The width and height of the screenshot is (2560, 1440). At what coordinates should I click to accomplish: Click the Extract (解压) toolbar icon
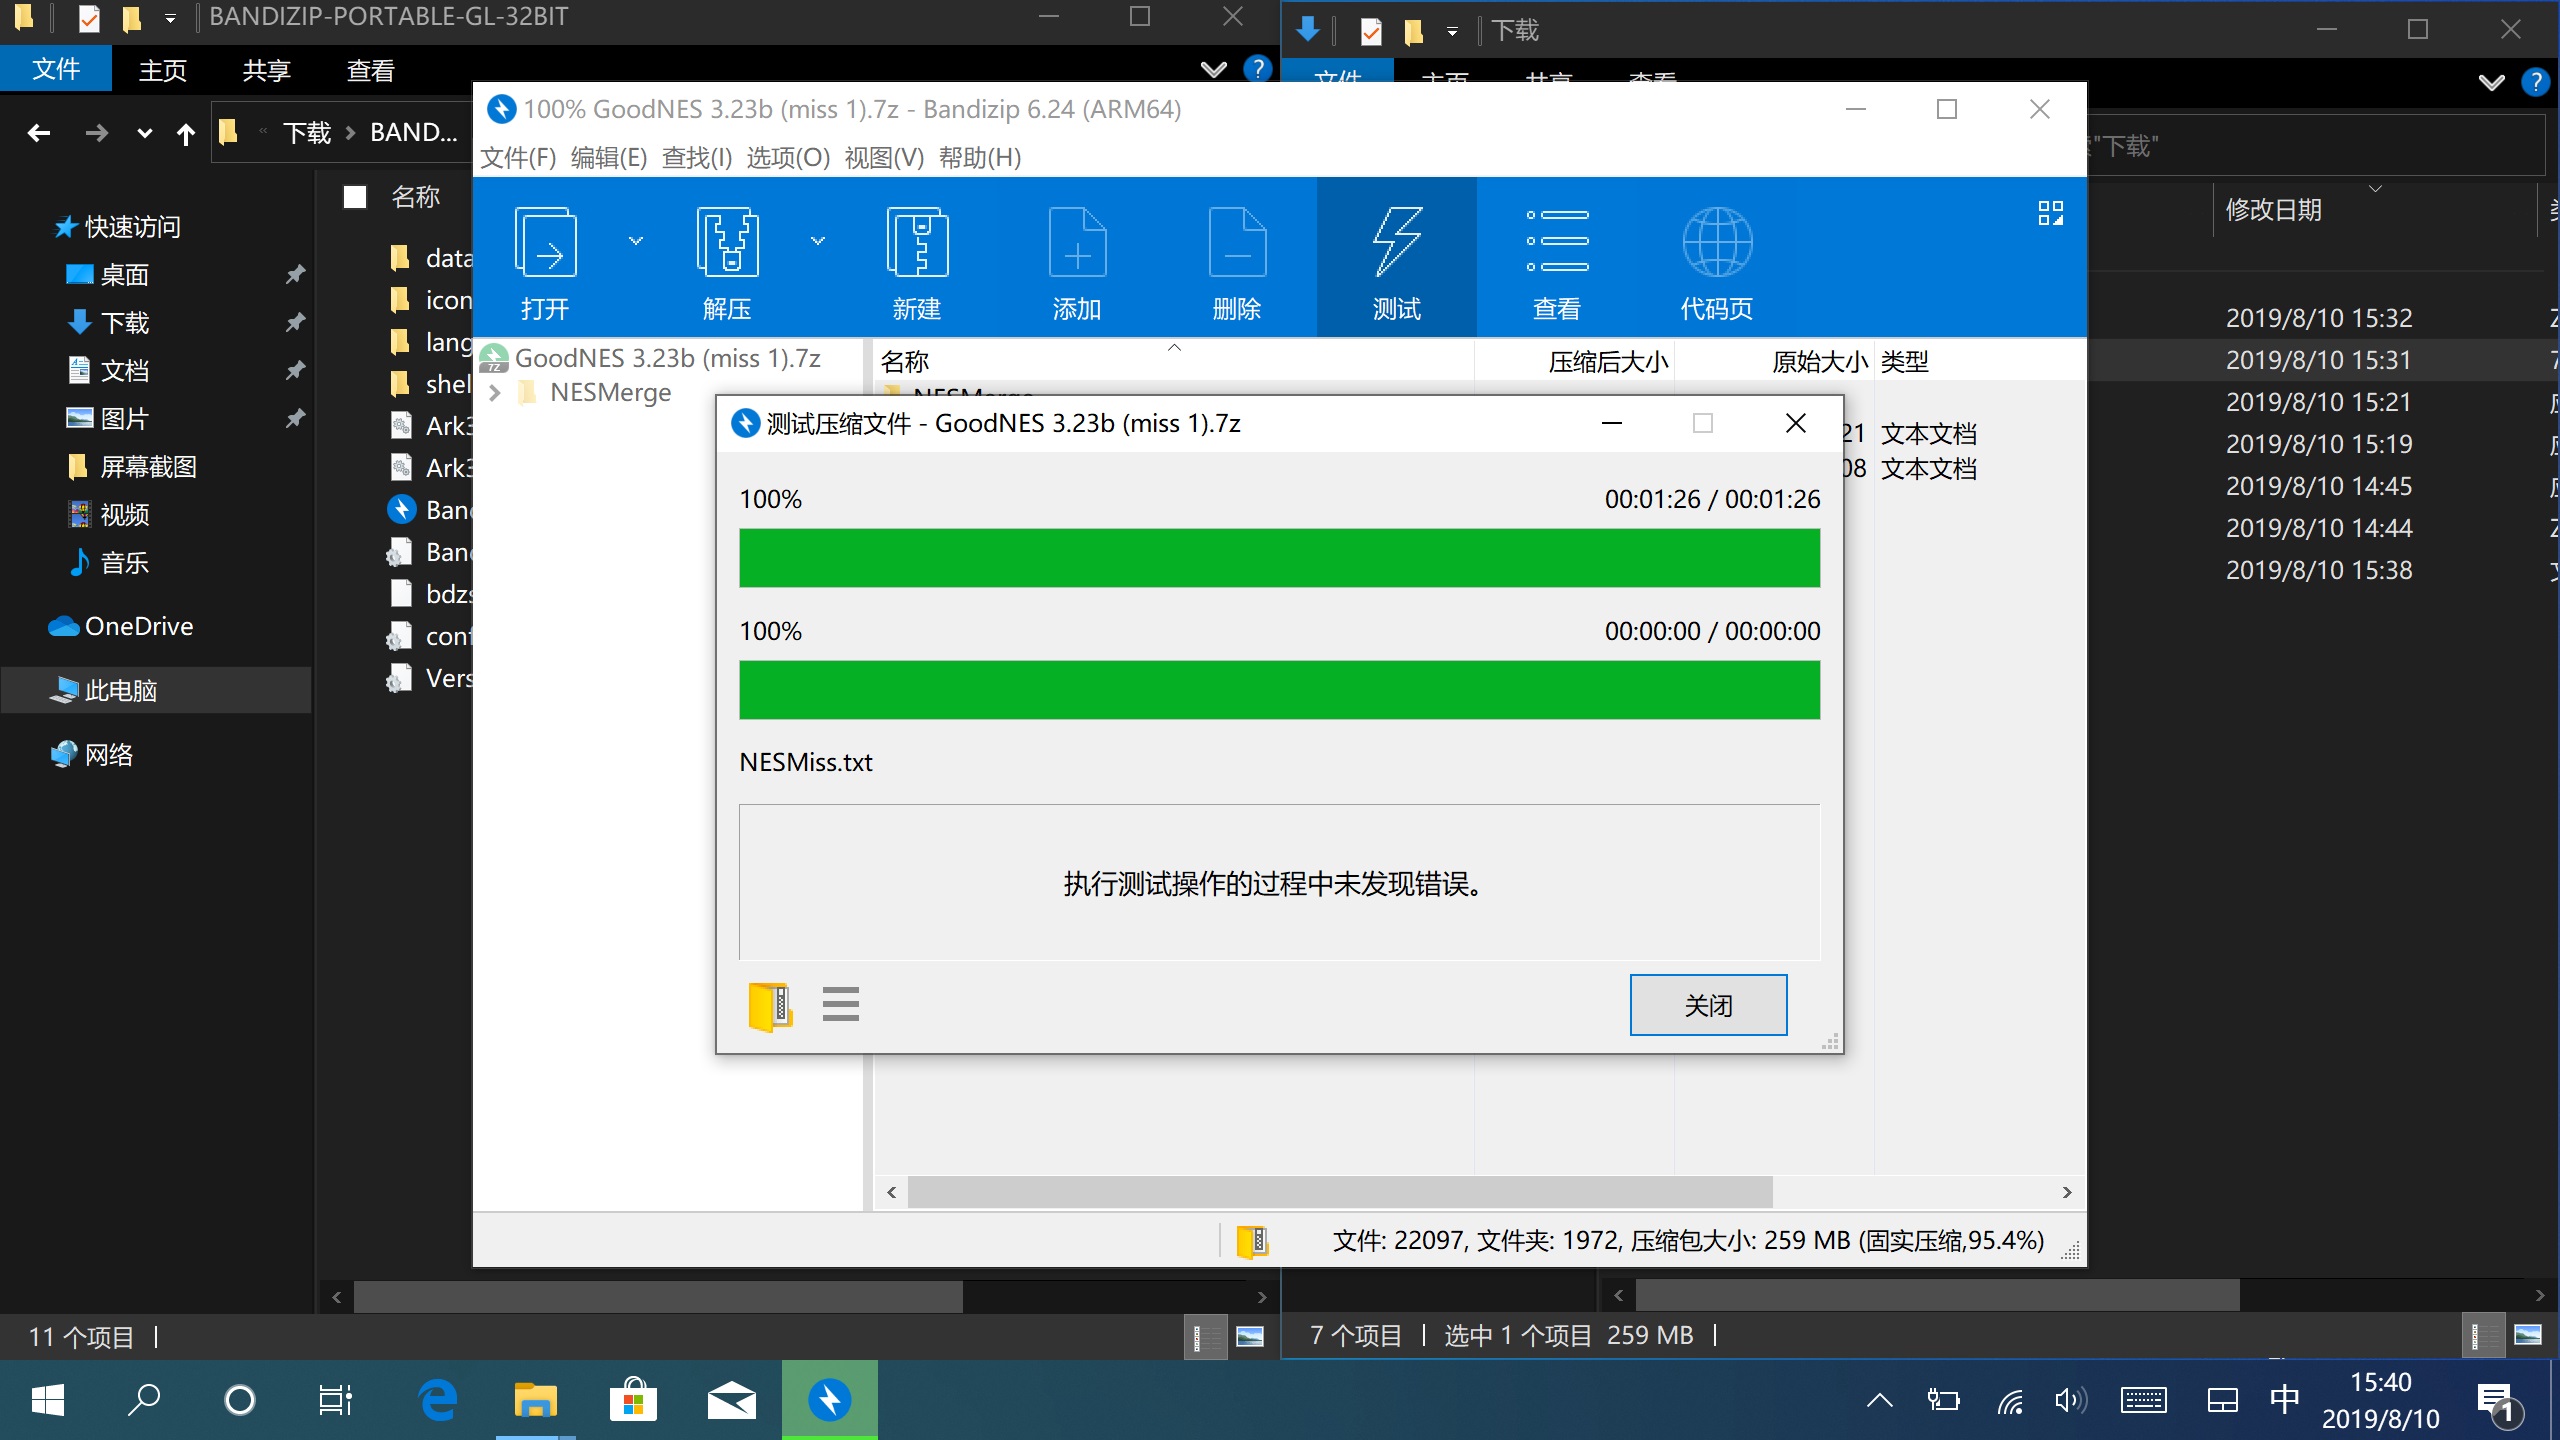click(727, 243)
